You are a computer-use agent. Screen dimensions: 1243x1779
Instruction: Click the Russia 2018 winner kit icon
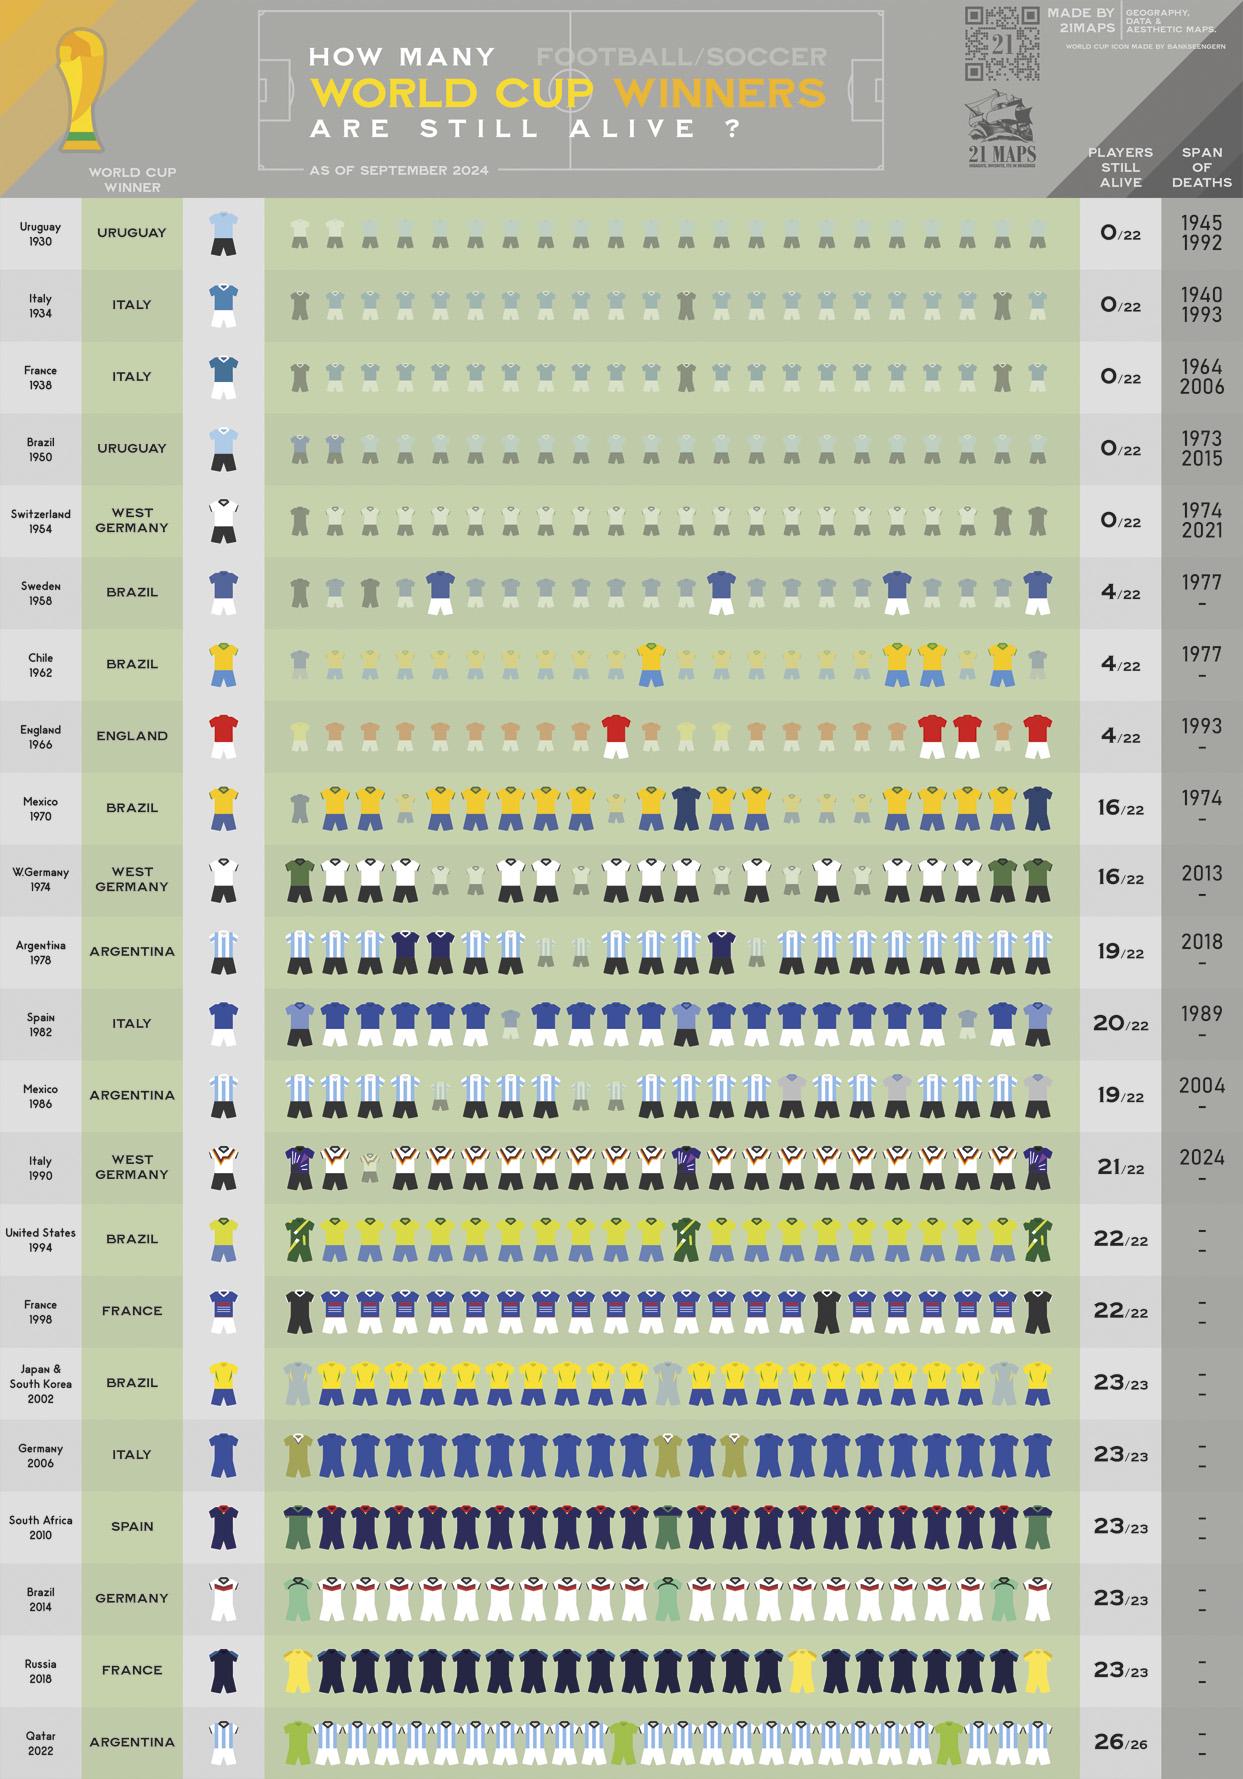224,1672
